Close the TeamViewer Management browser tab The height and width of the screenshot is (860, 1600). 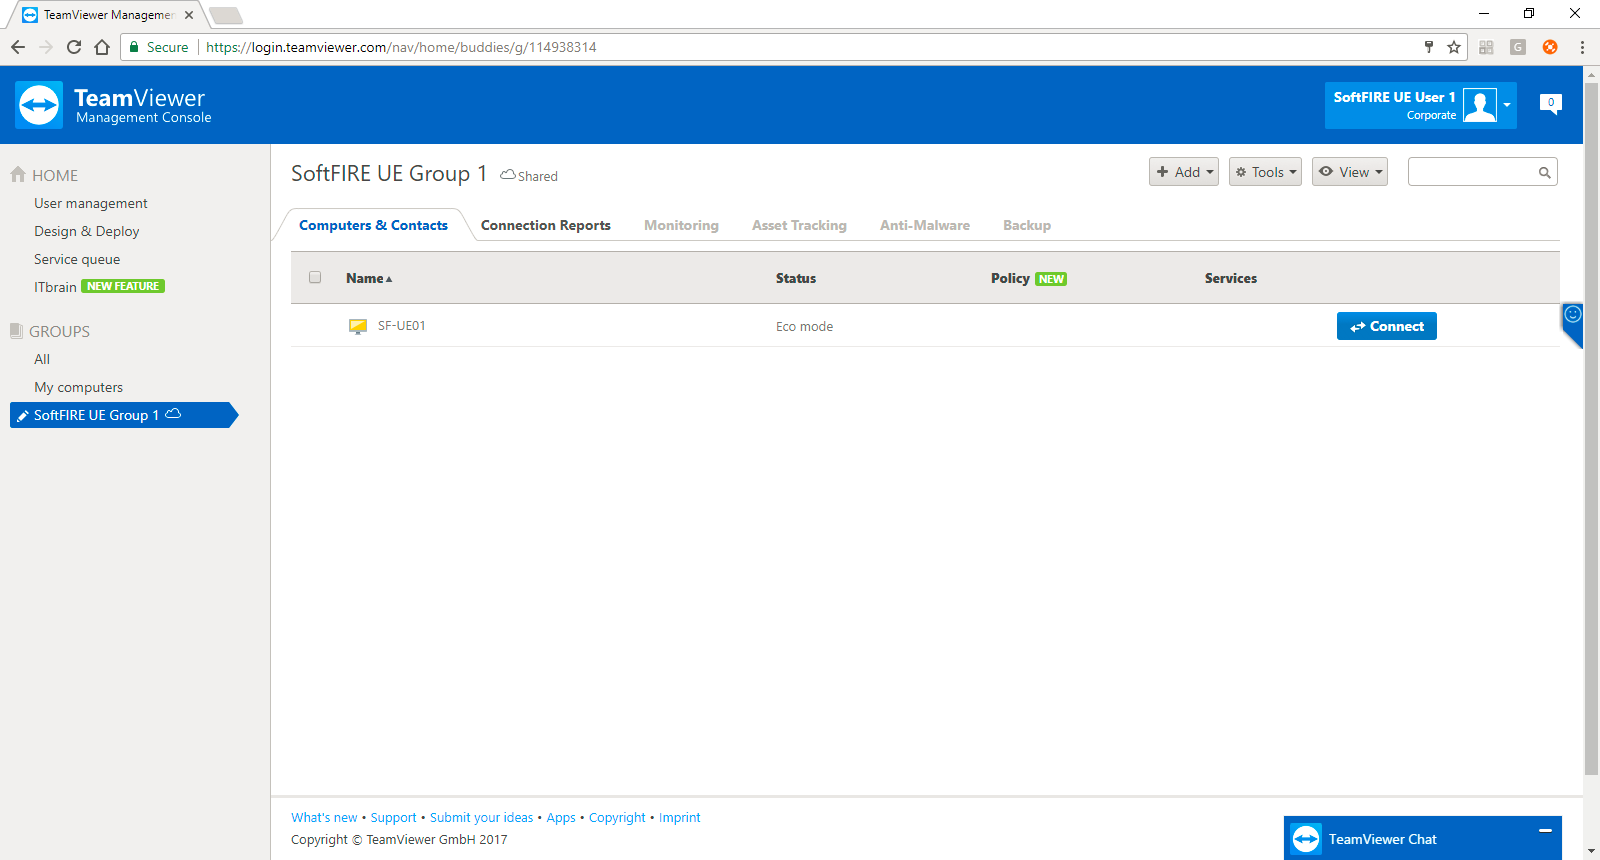[189, 15]
